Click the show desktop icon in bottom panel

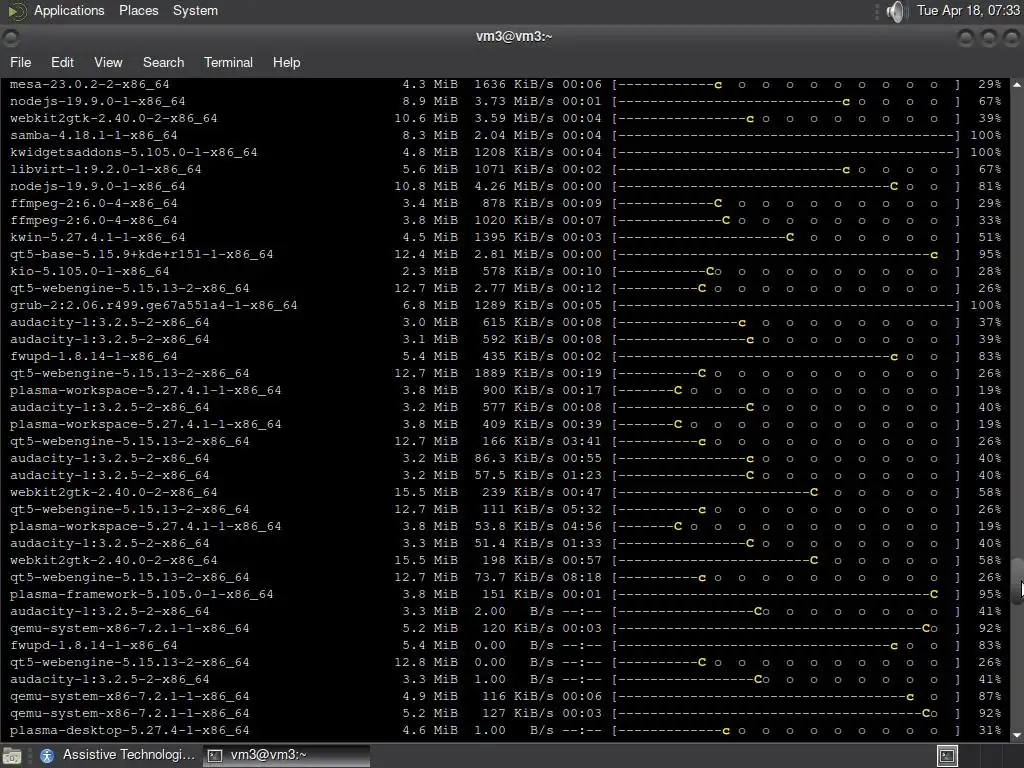click(x=12, y=756)
